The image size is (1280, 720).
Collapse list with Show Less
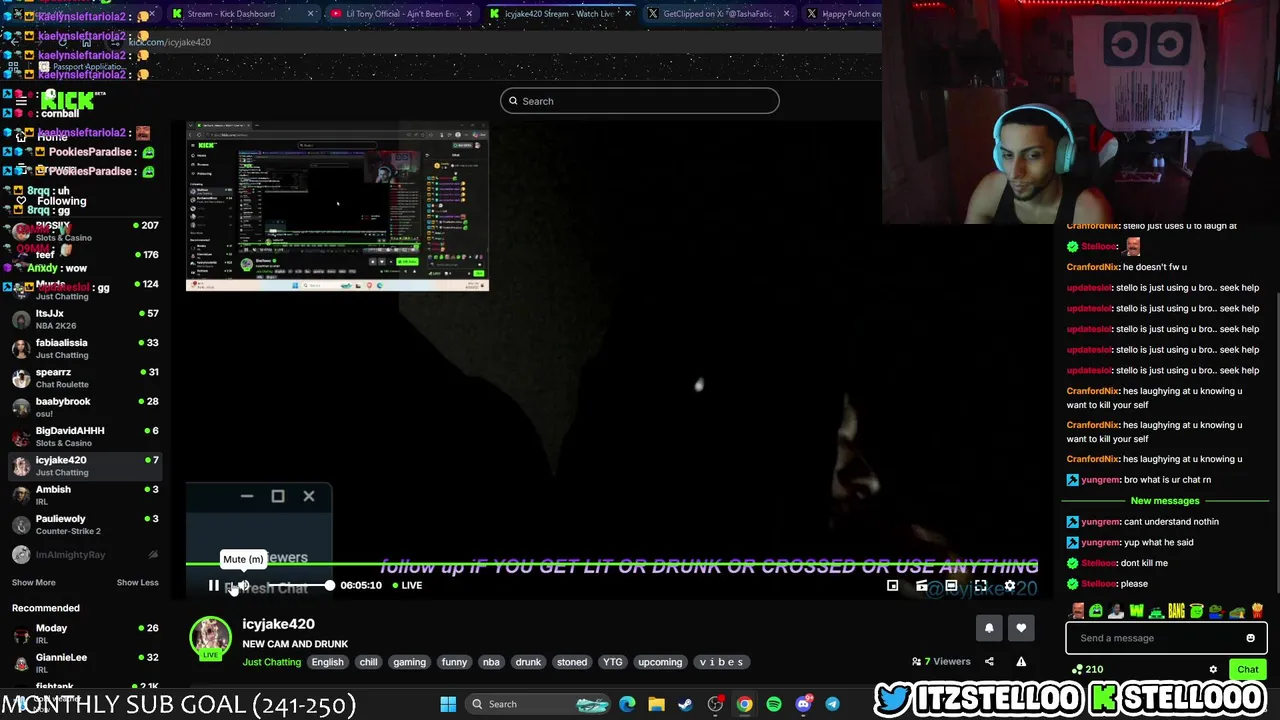[x=137, y=583]
